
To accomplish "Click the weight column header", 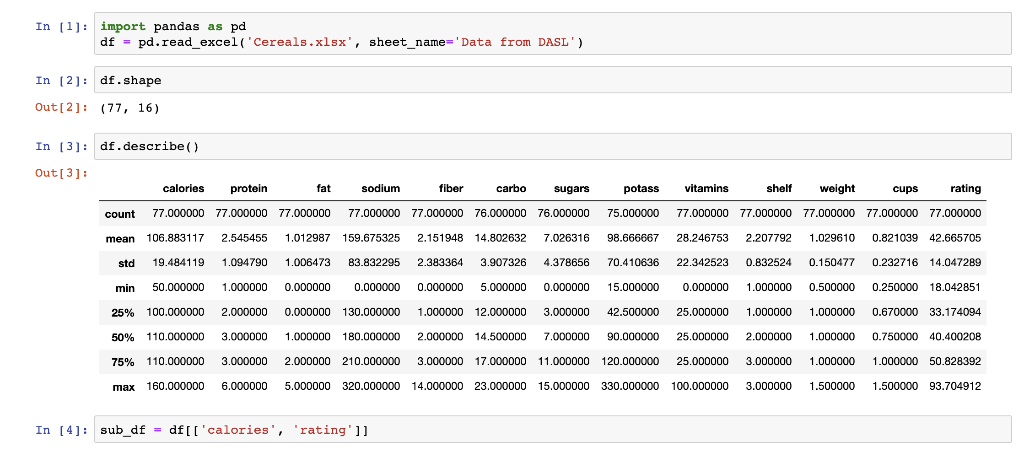I will coord(837,188).
